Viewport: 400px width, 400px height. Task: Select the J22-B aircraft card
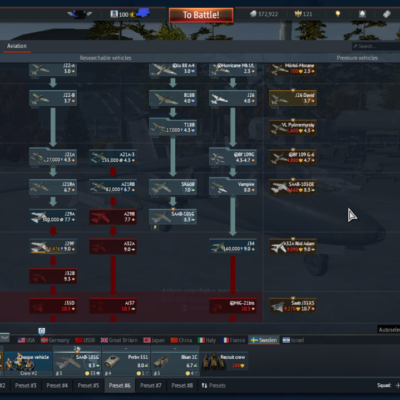[x=53, y=98]
